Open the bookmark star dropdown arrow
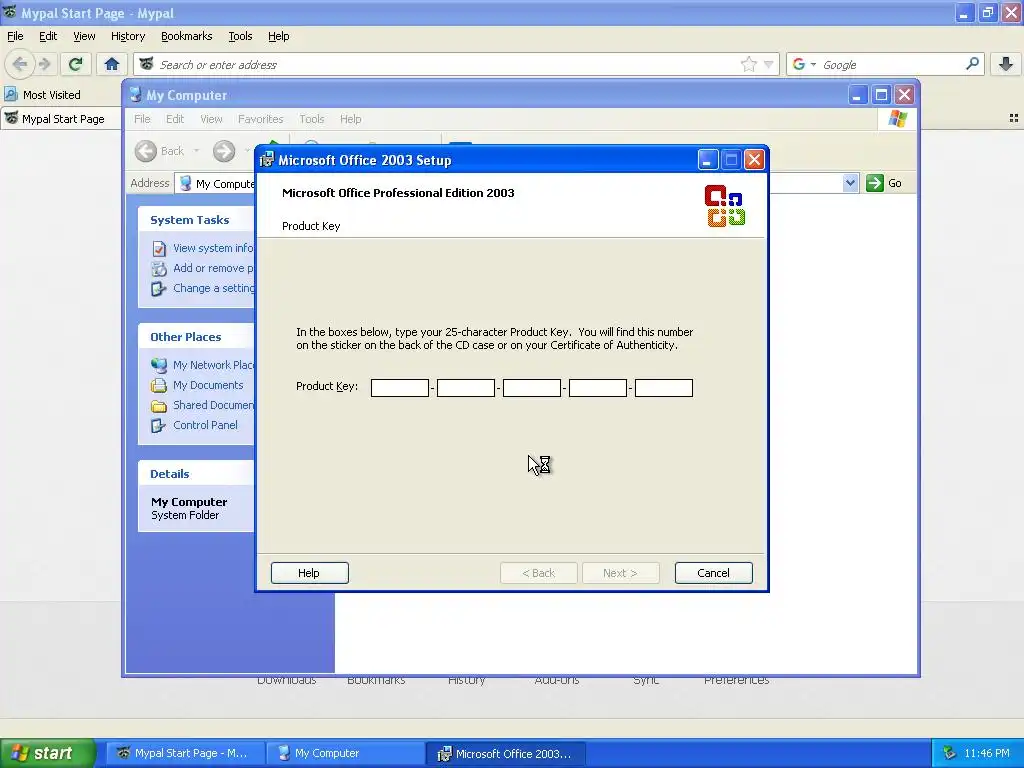1024x768 pixels. 769,64
